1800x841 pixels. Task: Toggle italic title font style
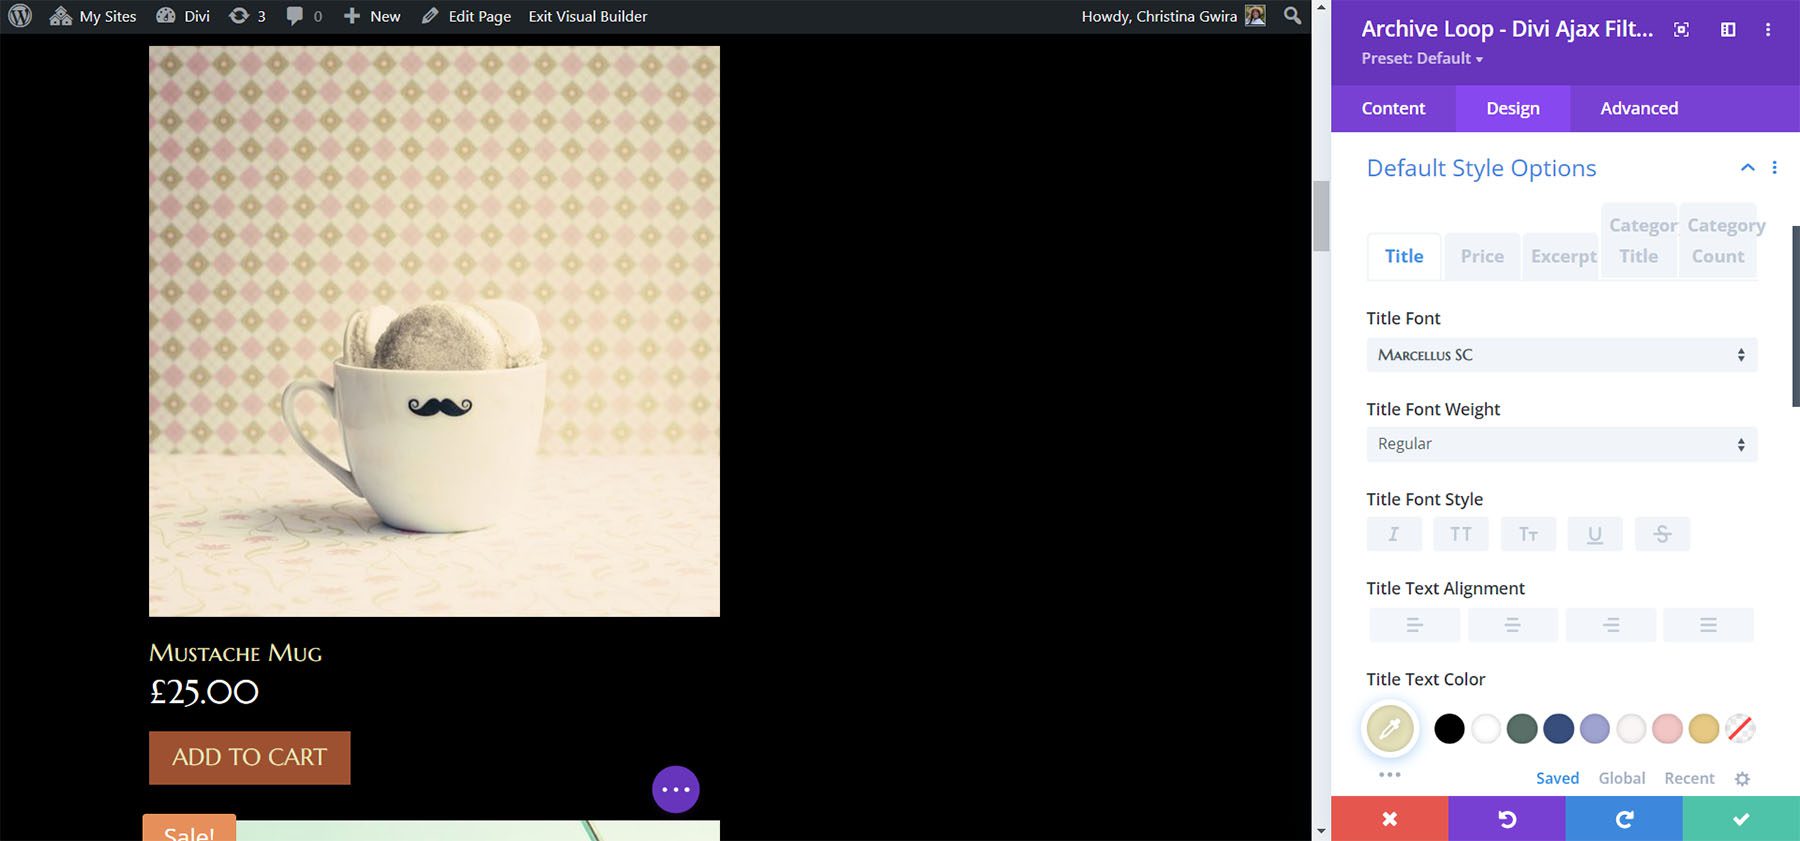click(x=1394, y=534)
